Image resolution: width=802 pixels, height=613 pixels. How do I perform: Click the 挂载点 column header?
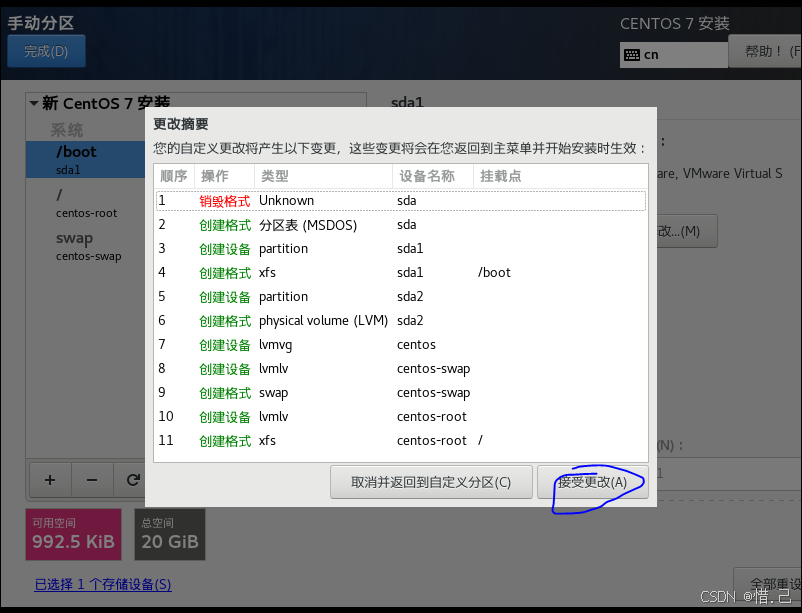(x=500, y=176)
